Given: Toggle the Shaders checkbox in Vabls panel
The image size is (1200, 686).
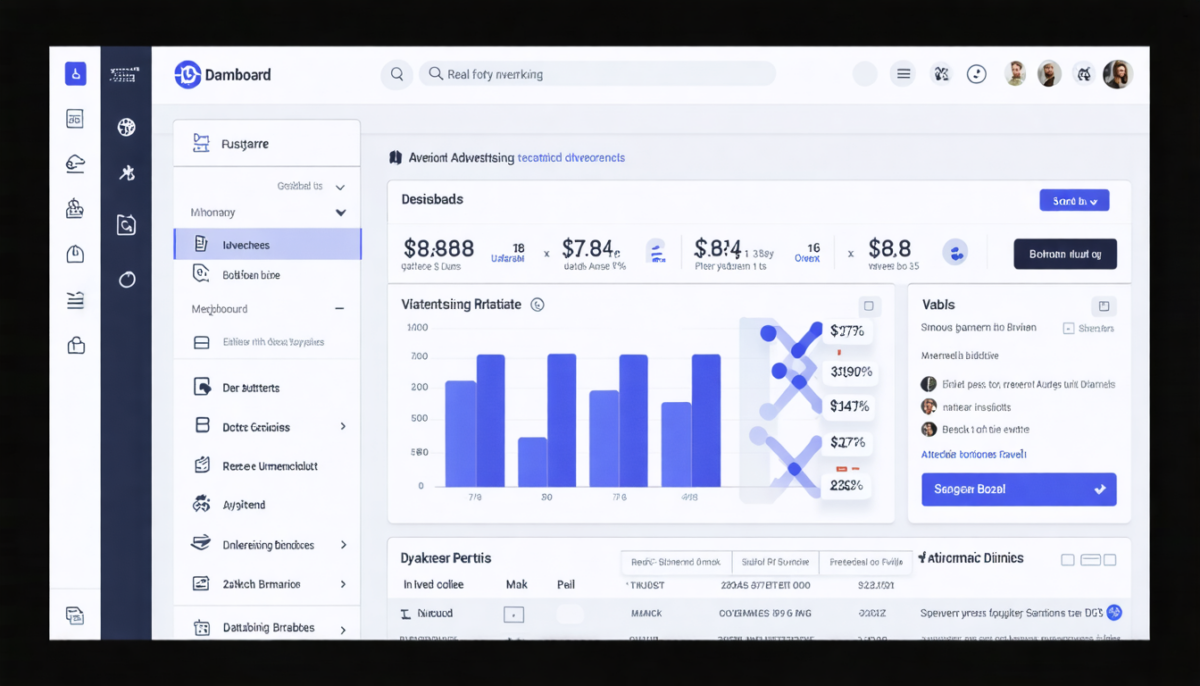Looking at the screenshot, I should [x=1069, y=328].
